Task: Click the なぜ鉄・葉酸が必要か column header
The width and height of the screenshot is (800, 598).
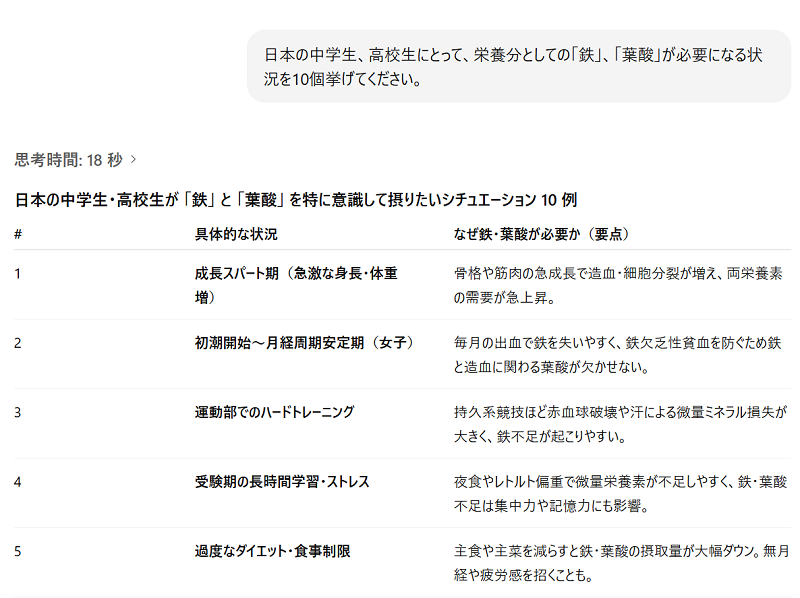Action: pyautogui.click(x=539, y=234)
